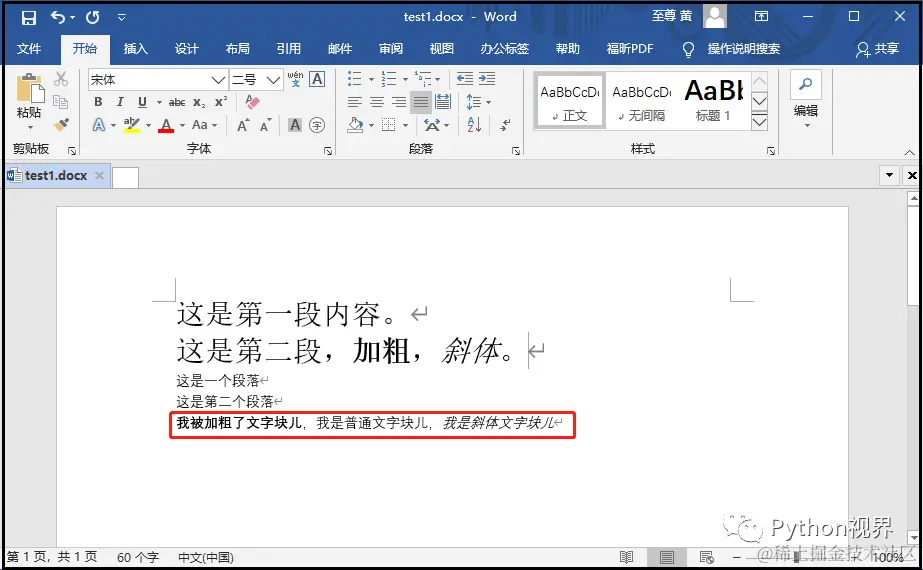
Task: Select the 无间隔 style
Action: coord(642,101)
